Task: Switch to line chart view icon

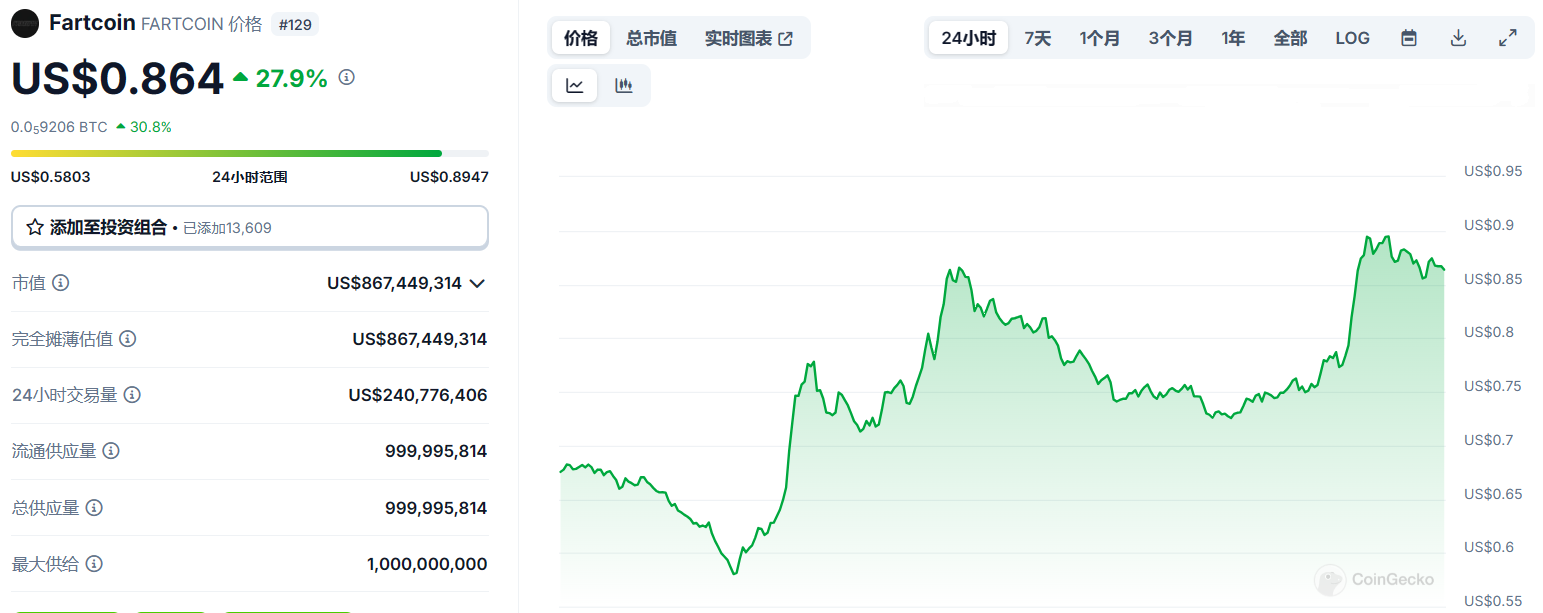Action: point(574,86)
